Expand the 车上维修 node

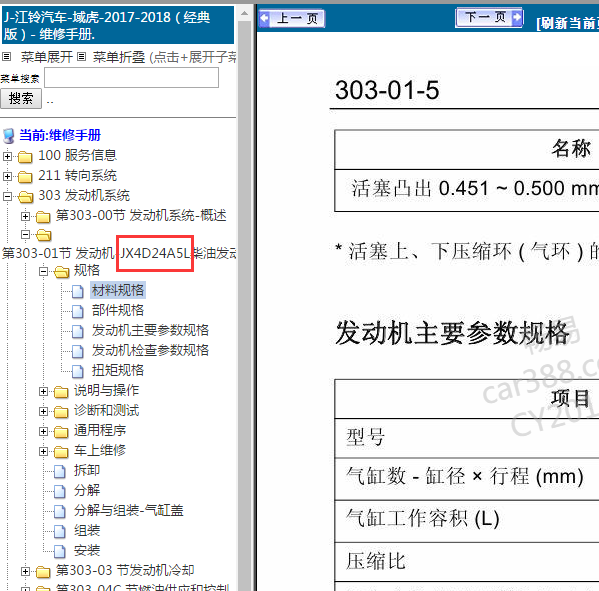pyautogui.click(x=44, y=452)
